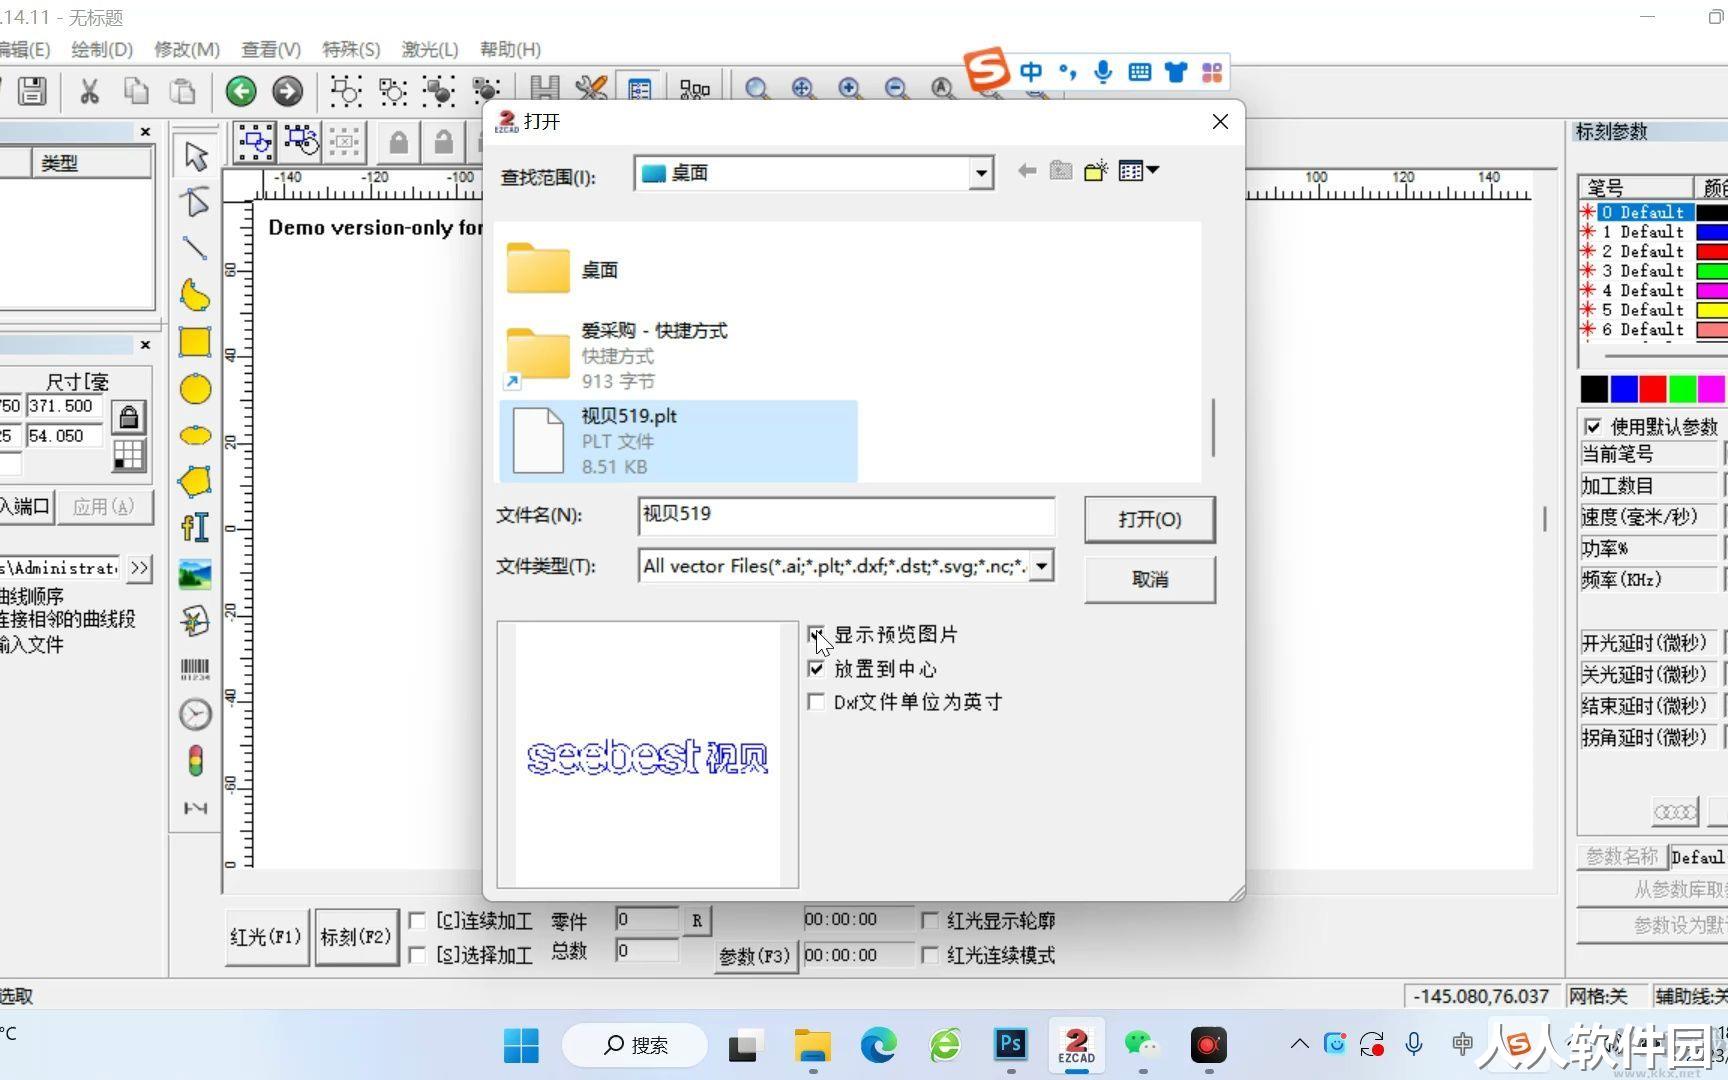Open Photoshop from taskbar
This screenshot has width=1728, height=1080.
pyautogui.click(x=1010, y=1045)
